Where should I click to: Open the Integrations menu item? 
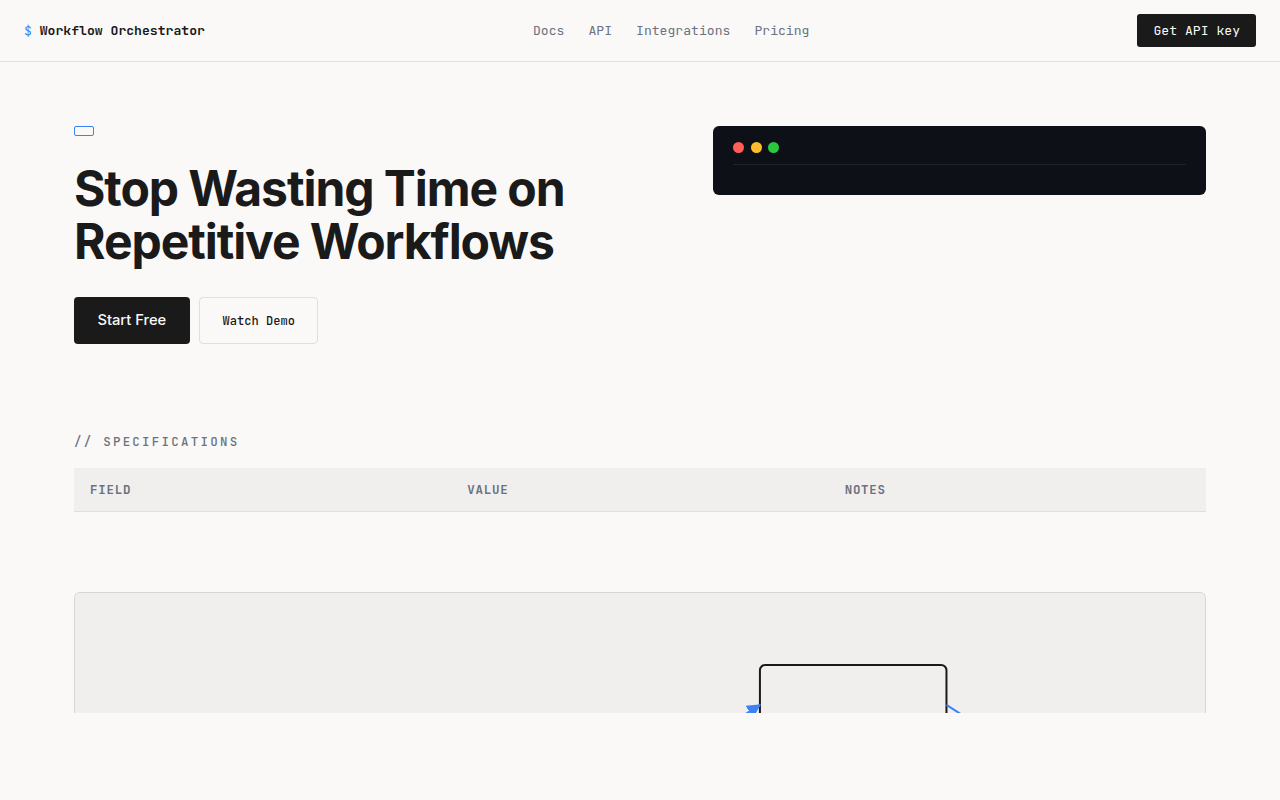click(683, 31)
